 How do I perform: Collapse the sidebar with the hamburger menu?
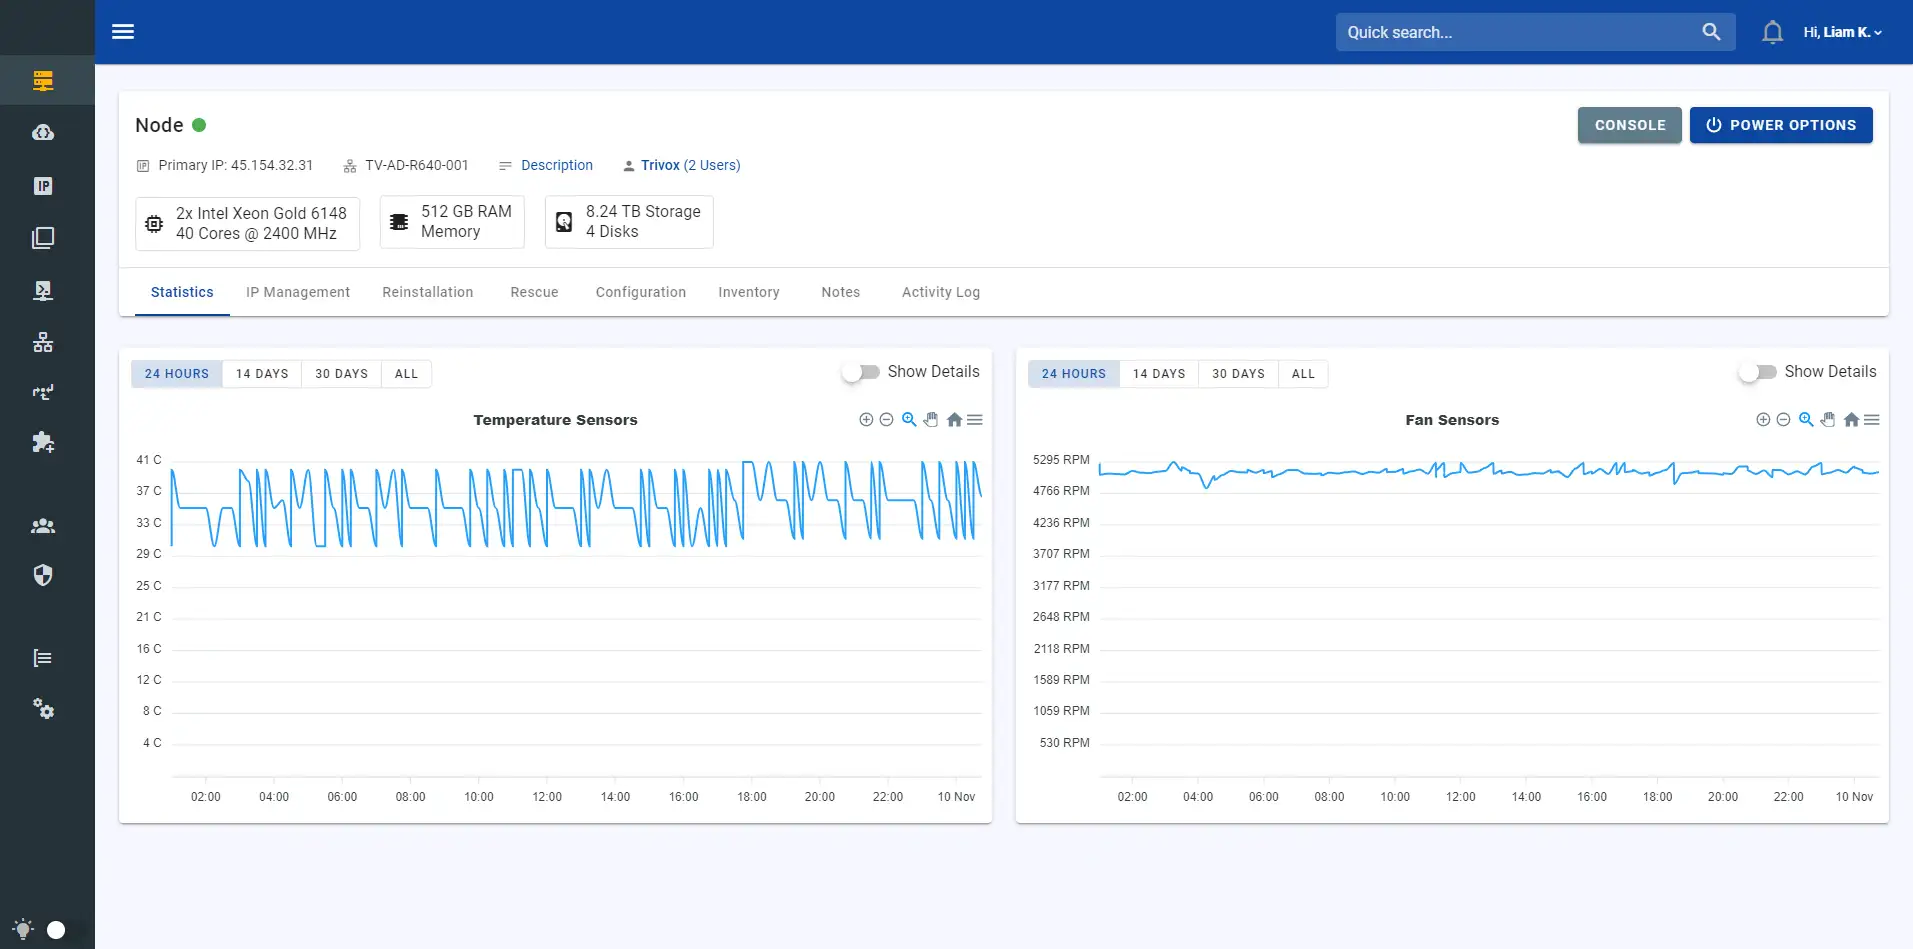coord(122,31)
